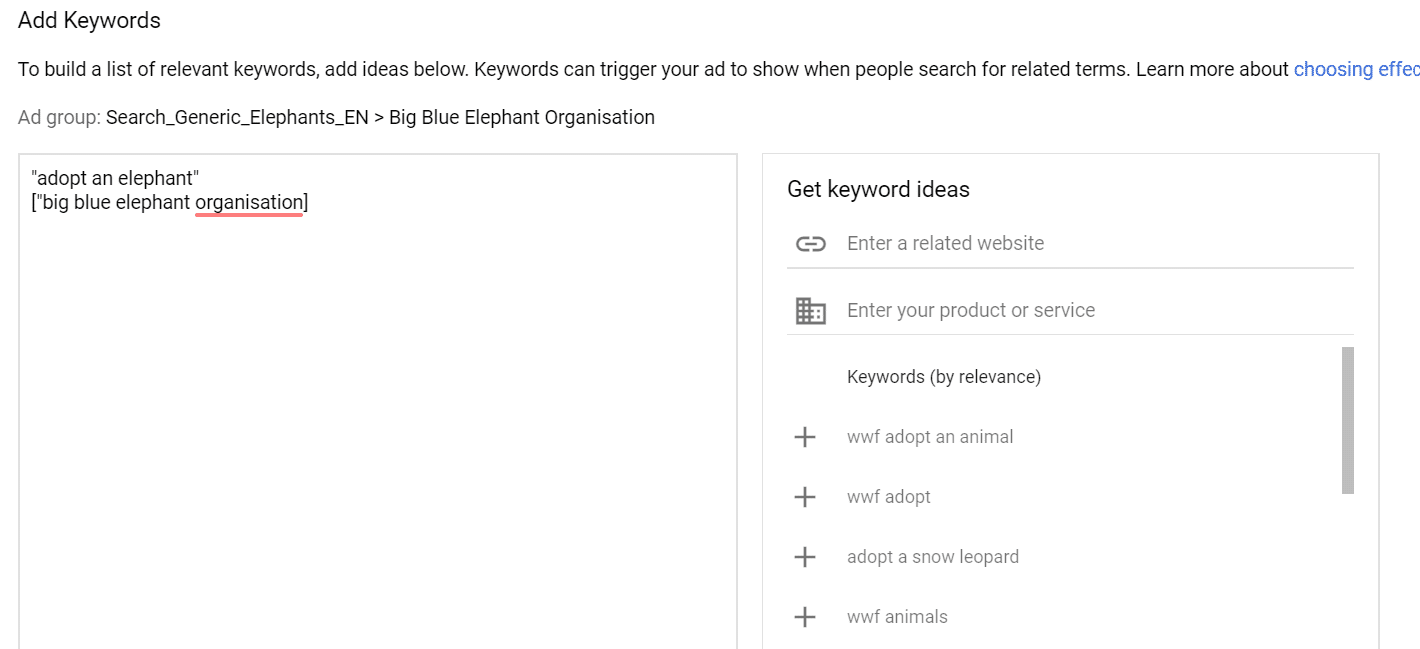Add 'wwf animals' with its plus icon
Viewport: 1420px width, 649px height.
805,617
